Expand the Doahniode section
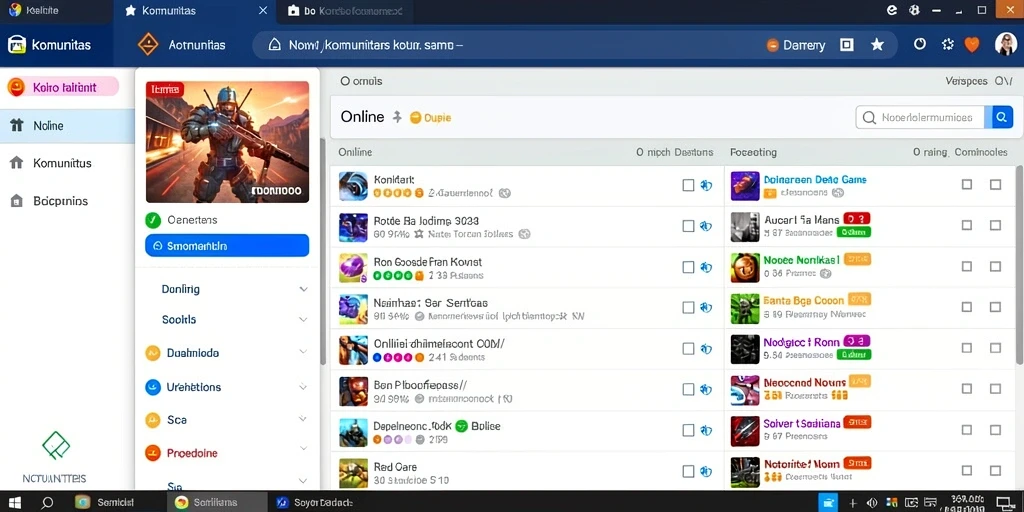 303,352
